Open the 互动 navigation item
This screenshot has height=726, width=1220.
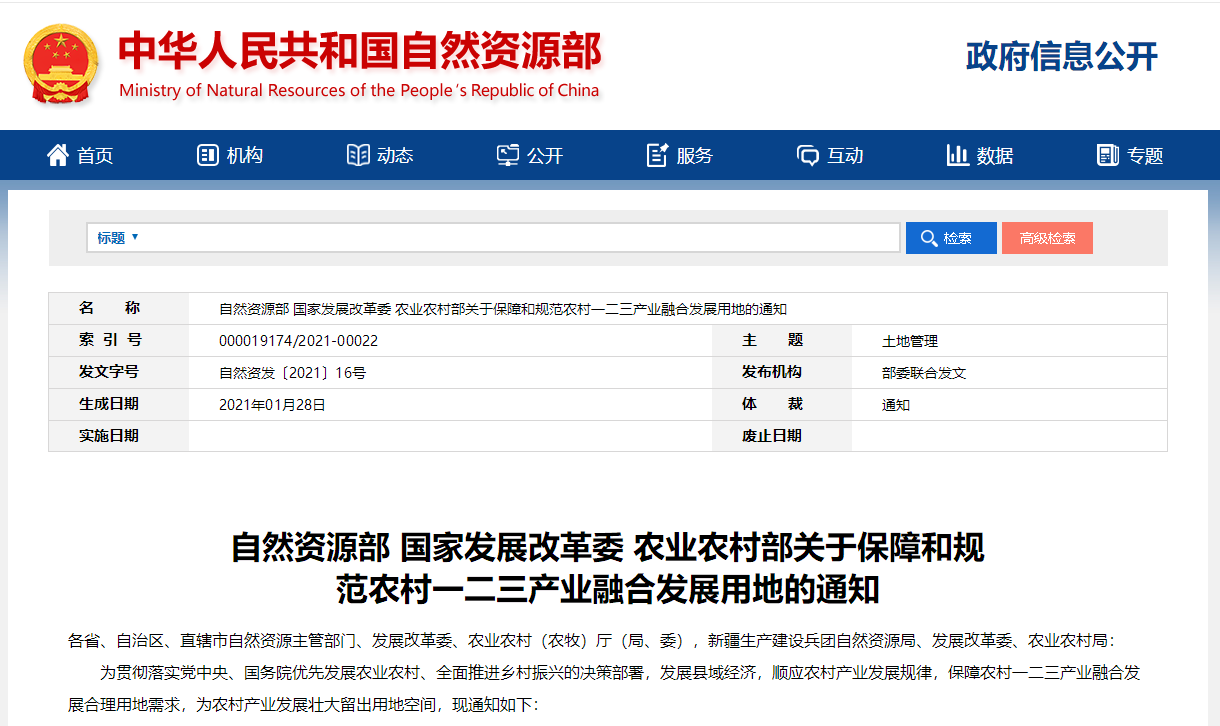point(830,155)
